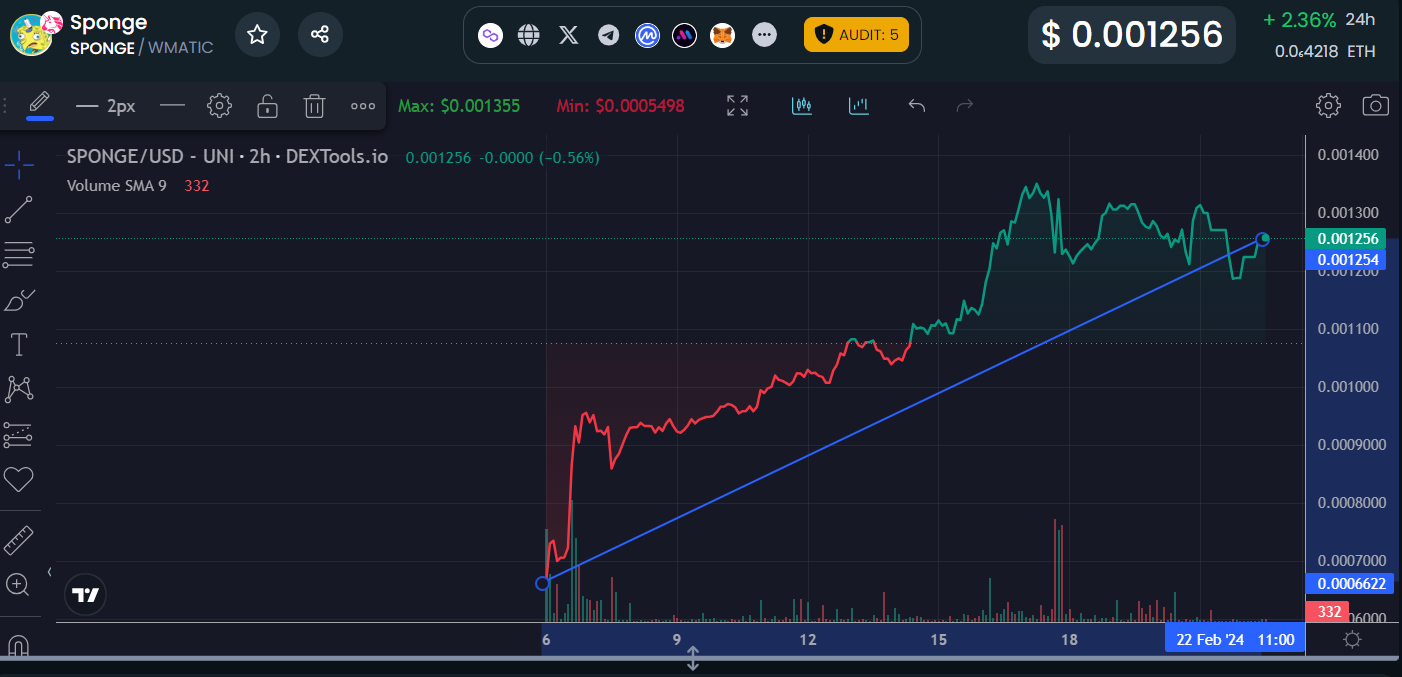Visit the project website globe icon
The height and width of the screenshot is (677, 1402).
529,35
